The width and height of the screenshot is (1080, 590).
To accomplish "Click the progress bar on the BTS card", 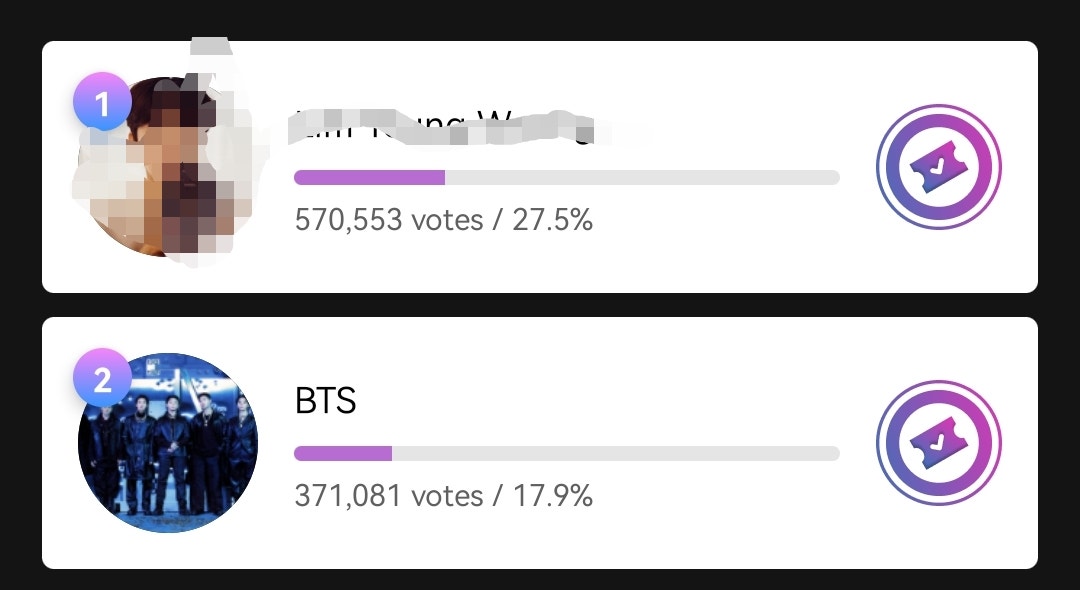I will (x=566, y=453).
